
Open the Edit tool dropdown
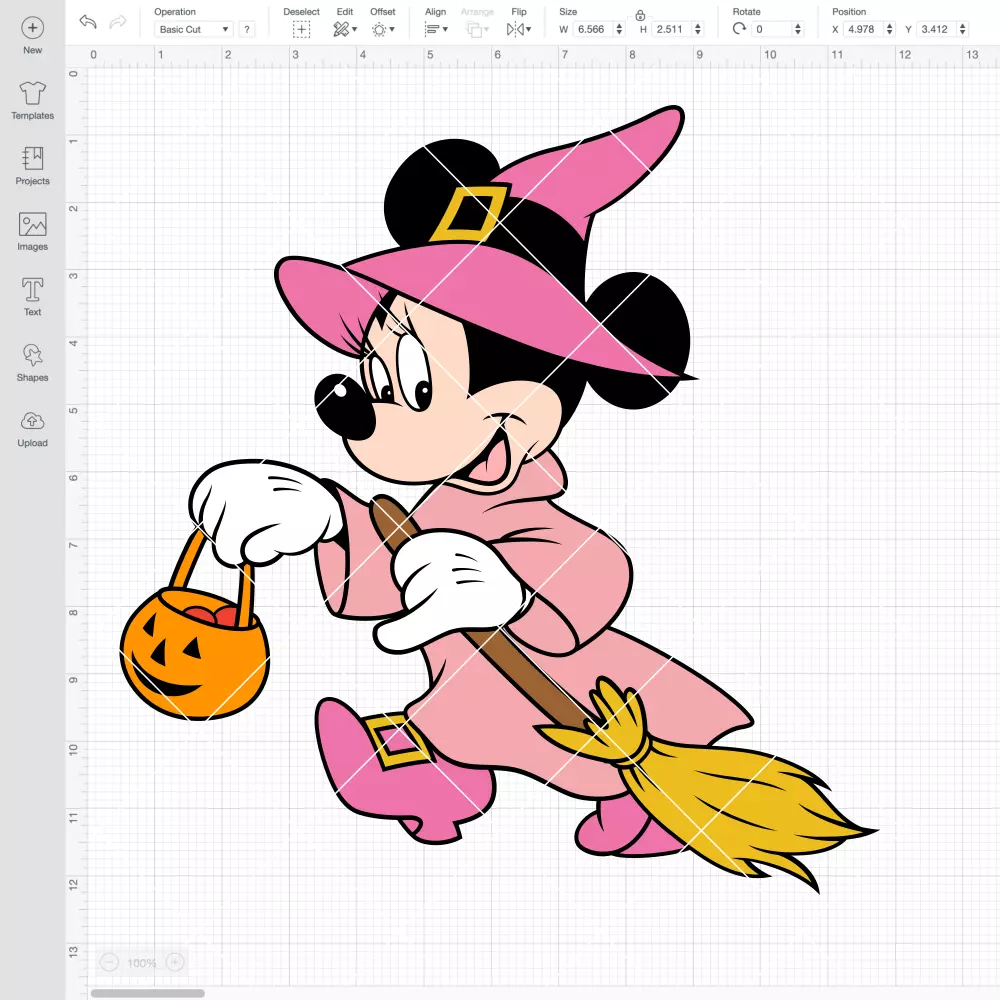345,29
